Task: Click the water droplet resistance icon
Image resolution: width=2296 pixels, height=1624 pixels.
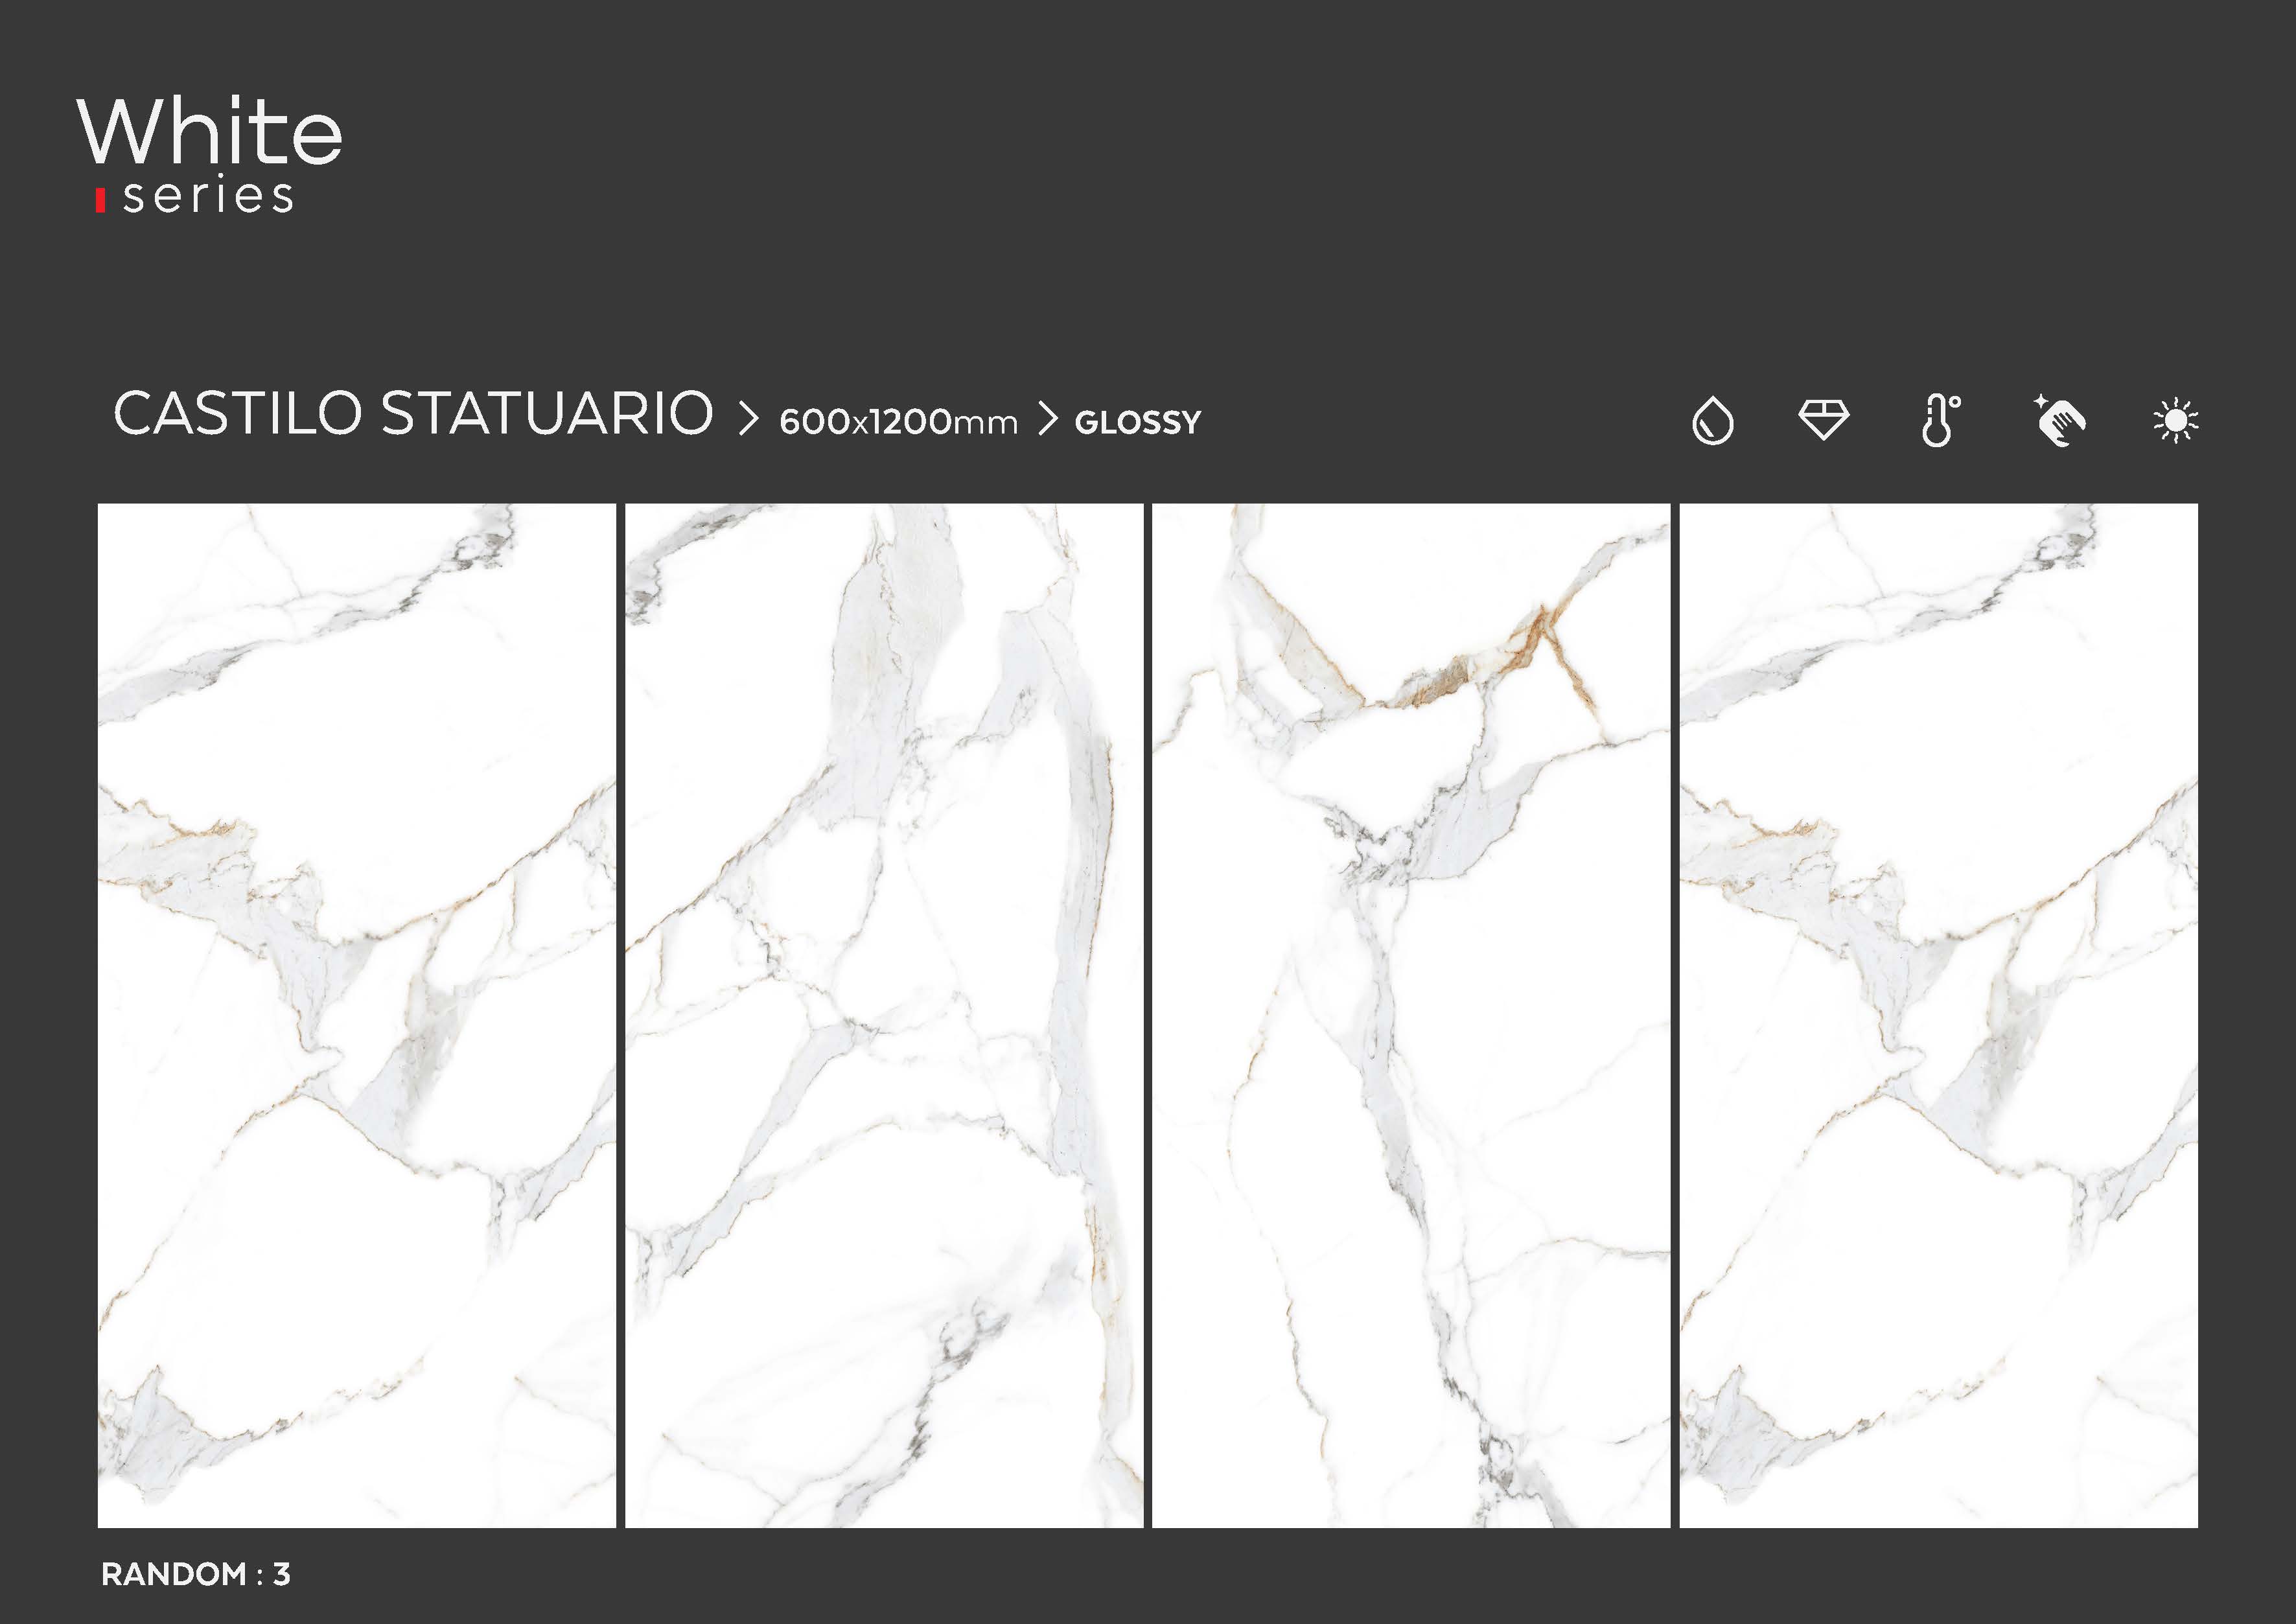Action: [x=1712, y=421]
